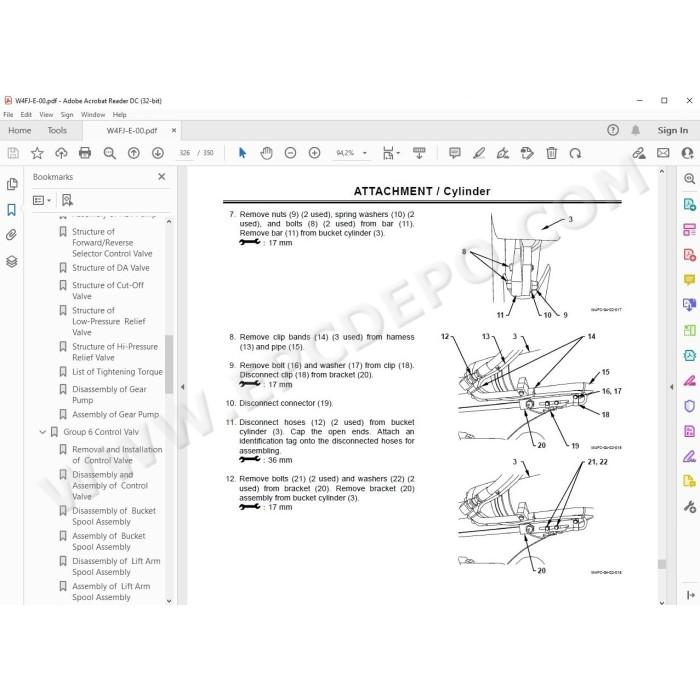Open the View menu

pyautogui.click(x=46, y=115)
